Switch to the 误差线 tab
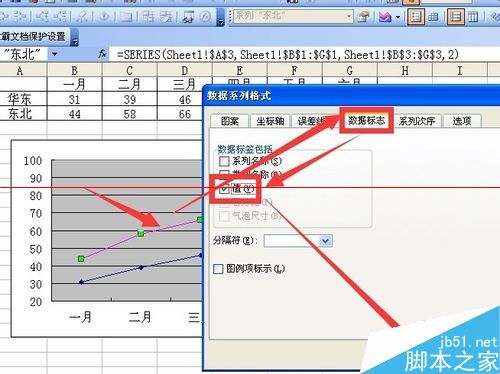 point(311,121)
